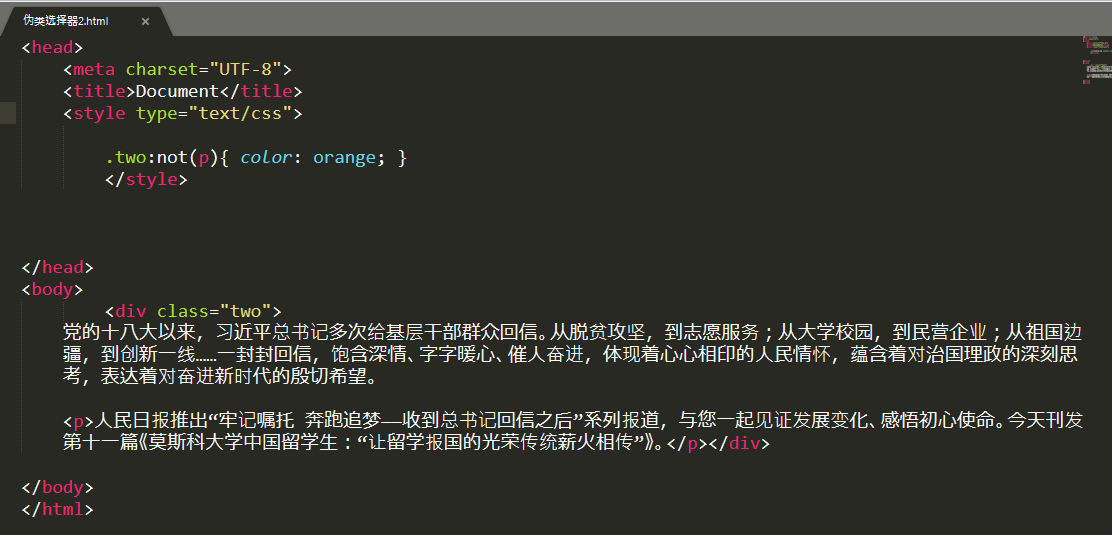Click the word Document in title tag
1112x535 pixels.
click(177, 92)
